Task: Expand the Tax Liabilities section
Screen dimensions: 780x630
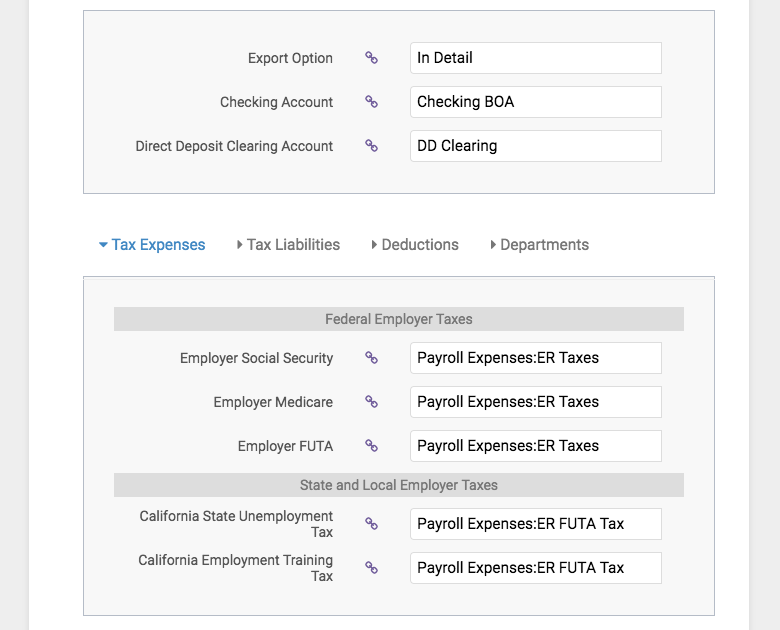Action: tap(289, 245)
